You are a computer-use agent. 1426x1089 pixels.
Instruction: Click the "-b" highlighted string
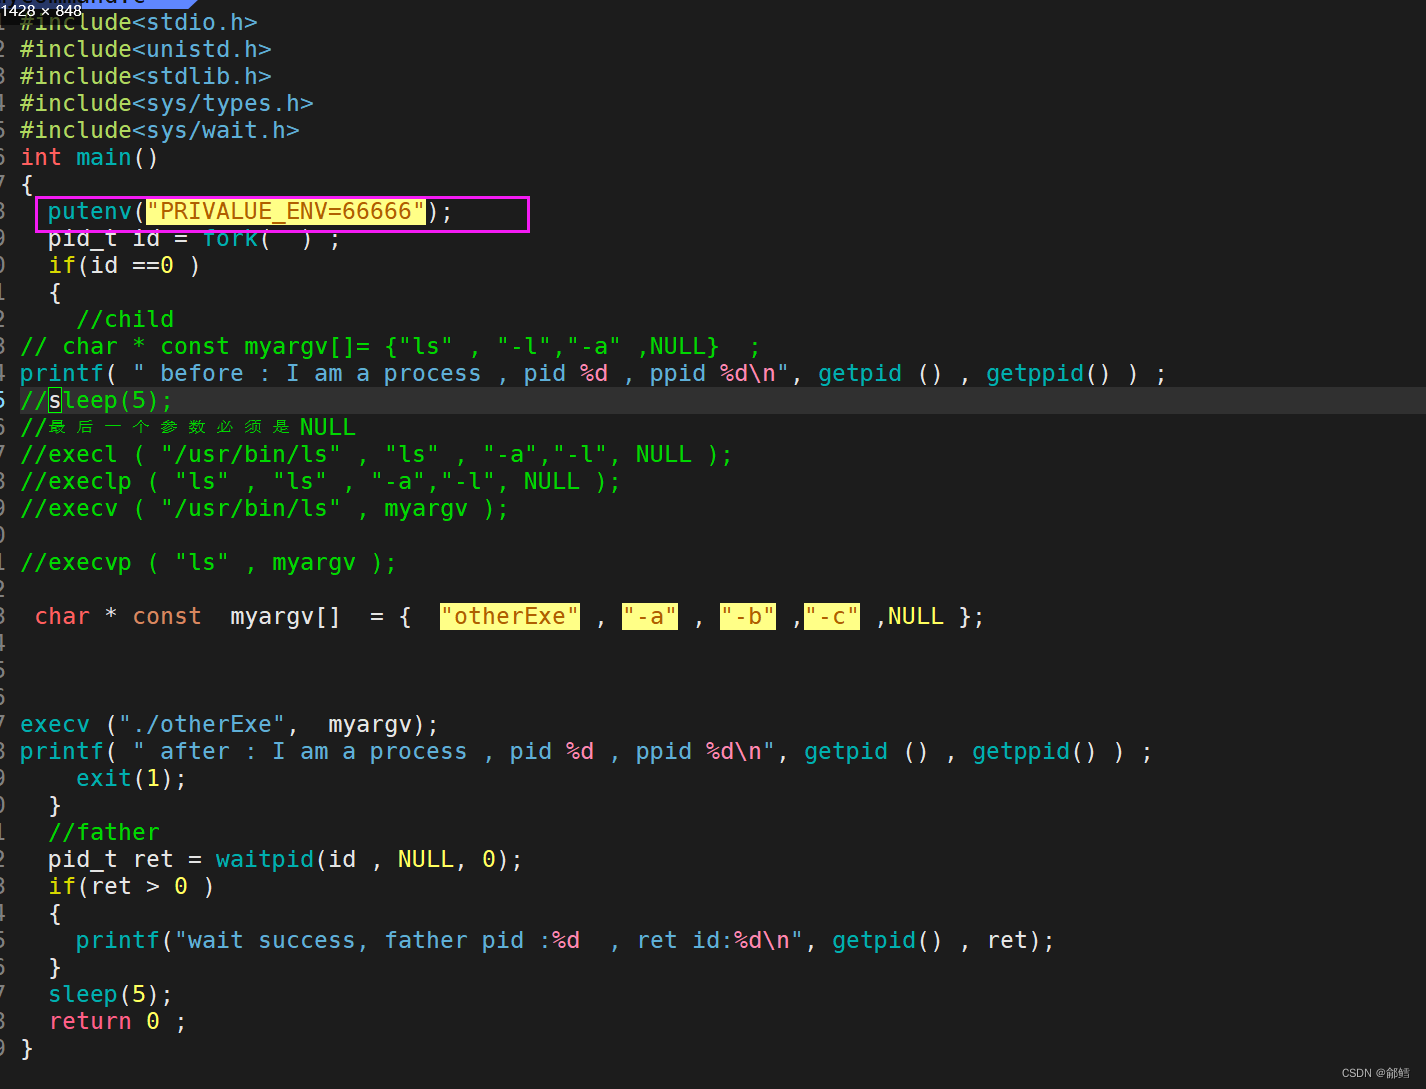point(748,616)
